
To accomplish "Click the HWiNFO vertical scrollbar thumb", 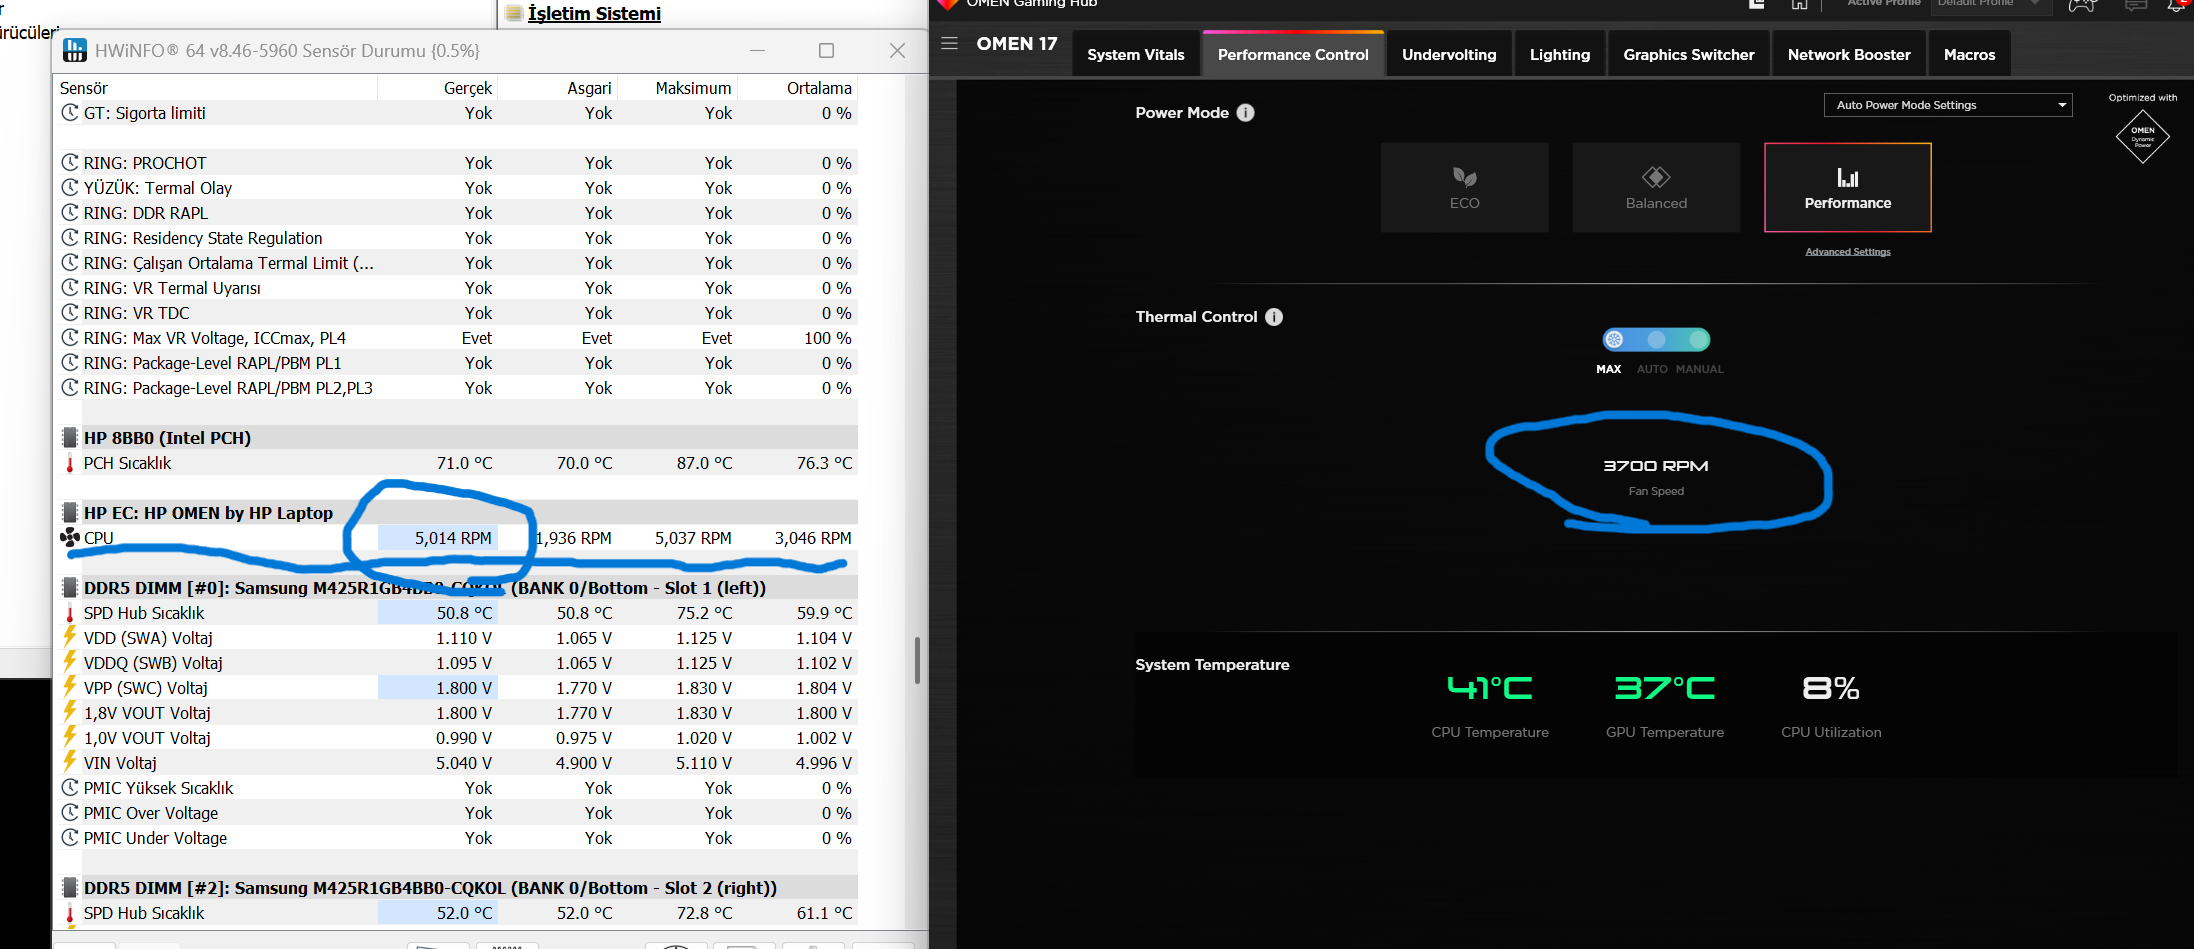I will click(x=917, y=660).
